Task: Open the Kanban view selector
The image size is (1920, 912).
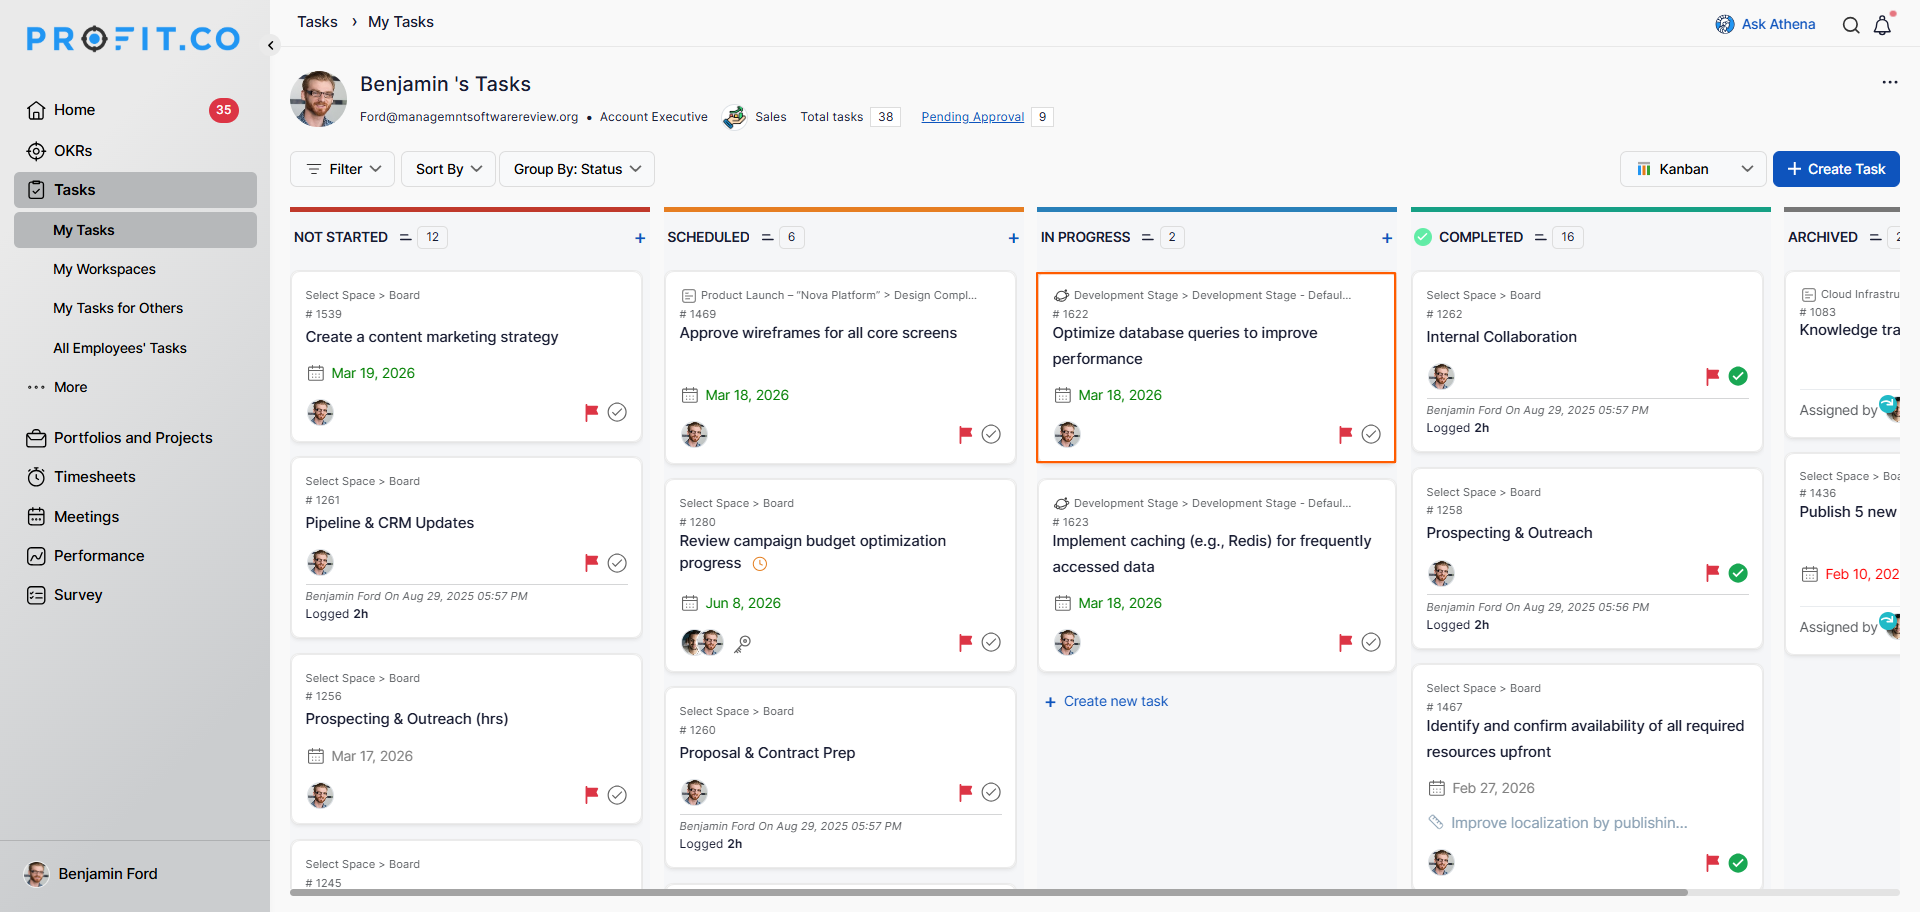Action: 1694,169
